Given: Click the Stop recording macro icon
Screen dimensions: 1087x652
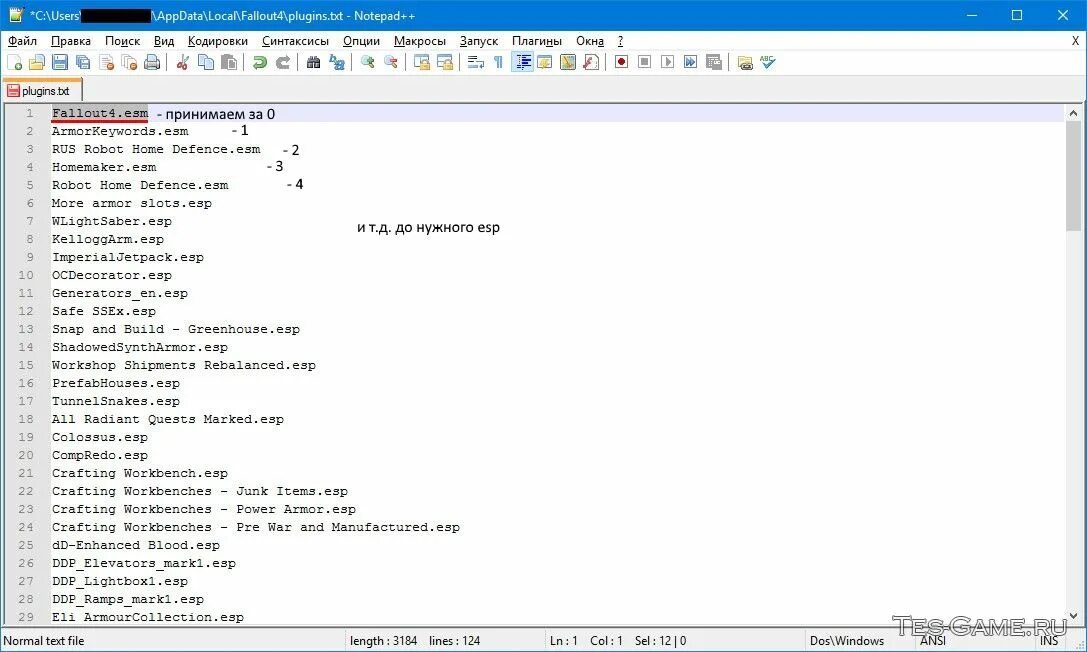Looking at the screenshot, I should (645, 62).
